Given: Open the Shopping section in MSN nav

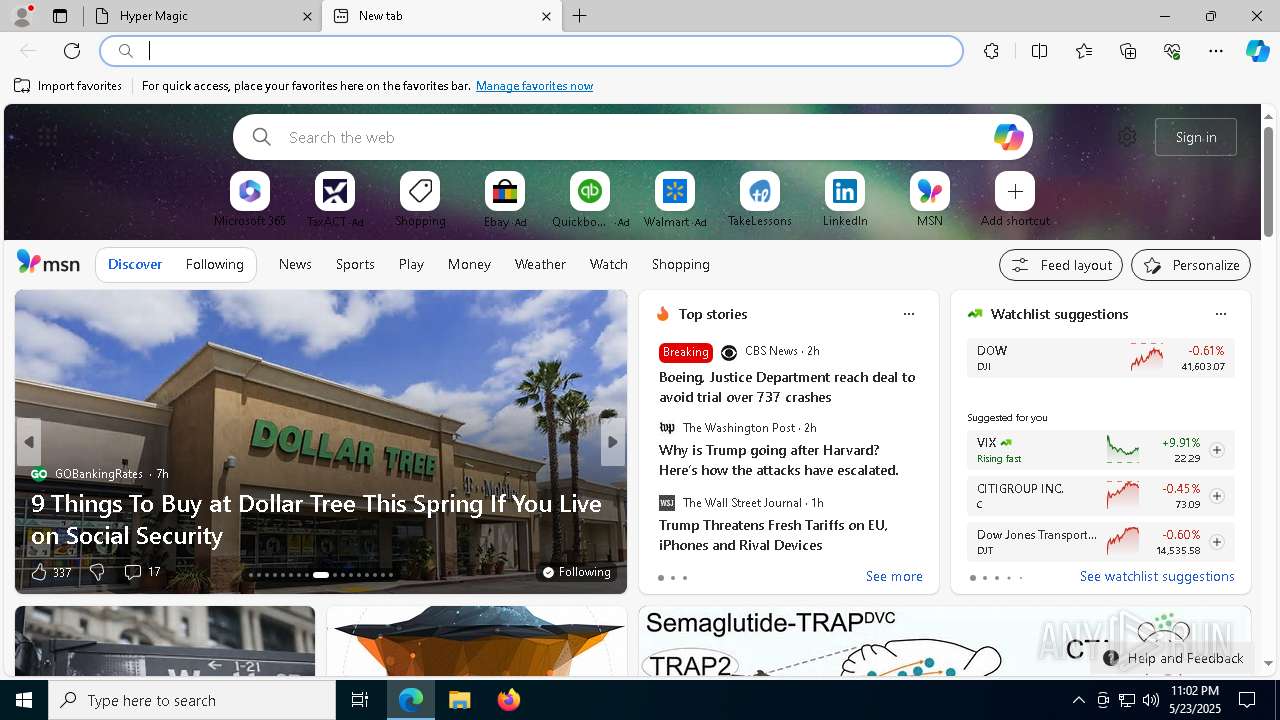Looking at the screenshot, I should (681, 264).
